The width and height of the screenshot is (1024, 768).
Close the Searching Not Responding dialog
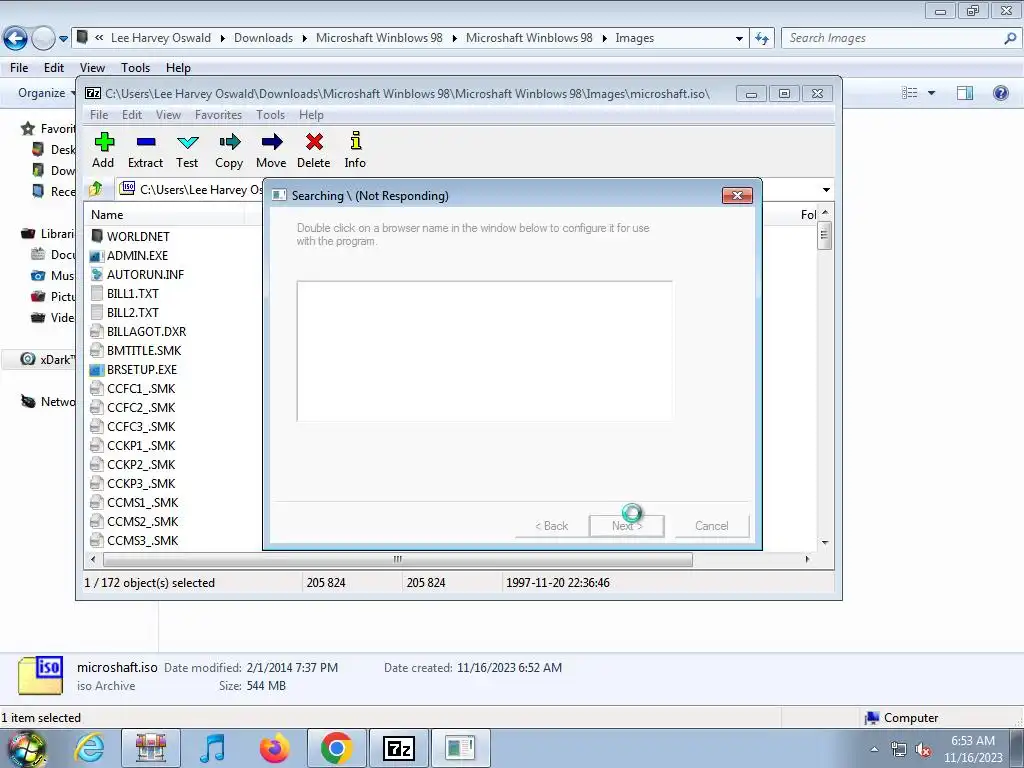[737, 195]
